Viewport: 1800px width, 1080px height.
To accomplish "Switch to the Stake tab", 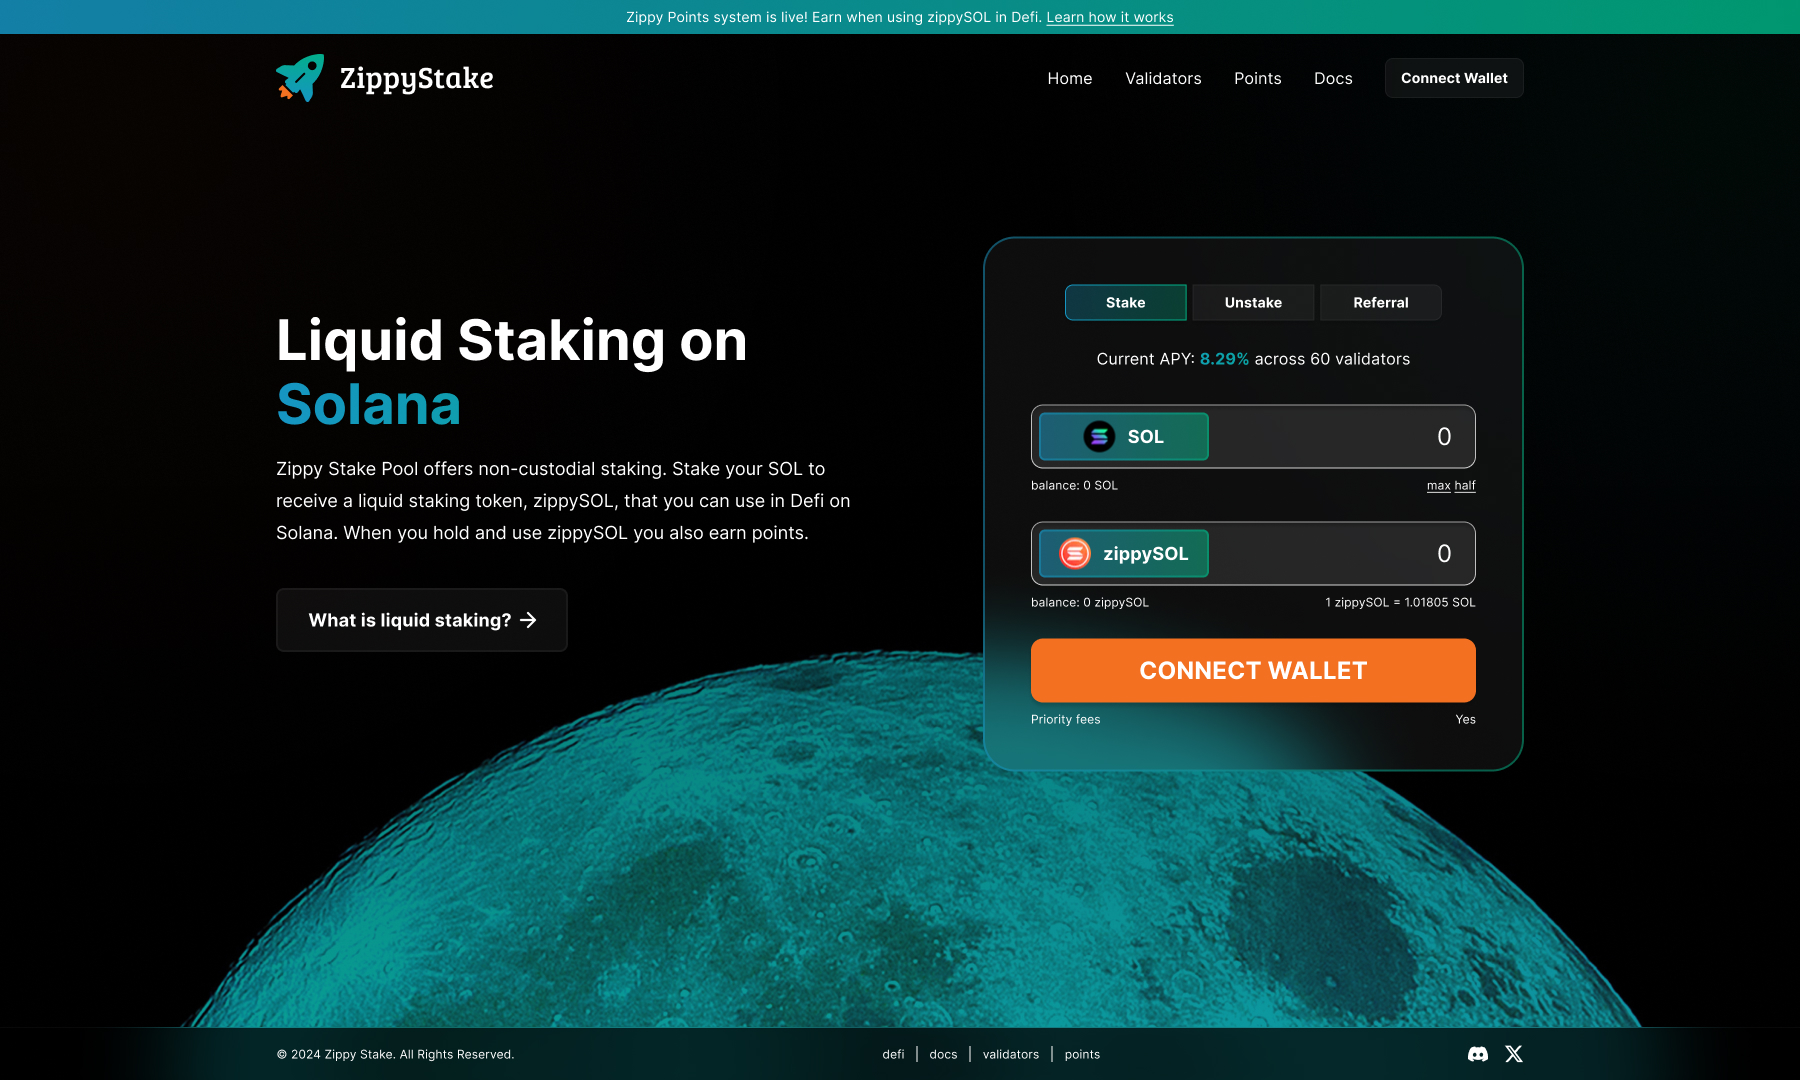I will [x=1125, y=302].
